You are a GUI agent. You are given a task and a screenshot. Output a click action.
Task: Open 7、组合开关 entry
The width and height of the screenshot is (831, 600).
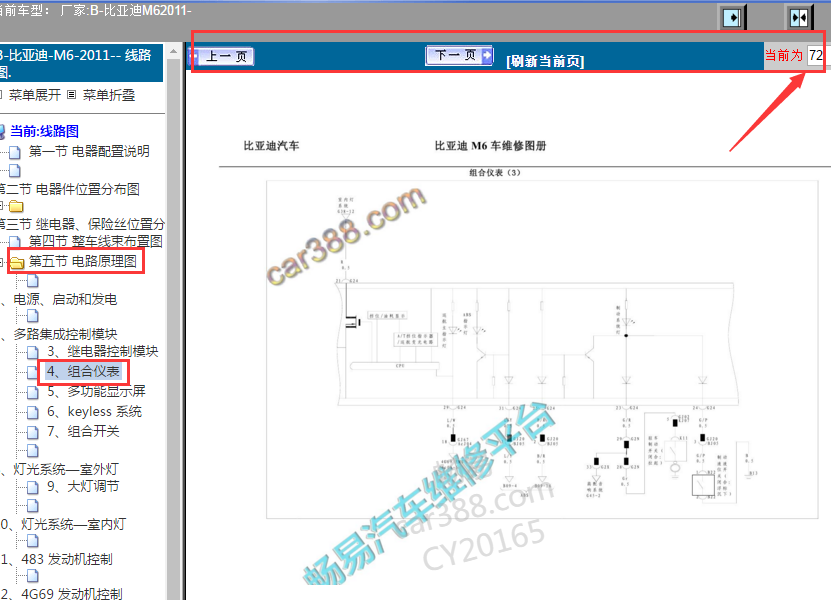[83, 431]
